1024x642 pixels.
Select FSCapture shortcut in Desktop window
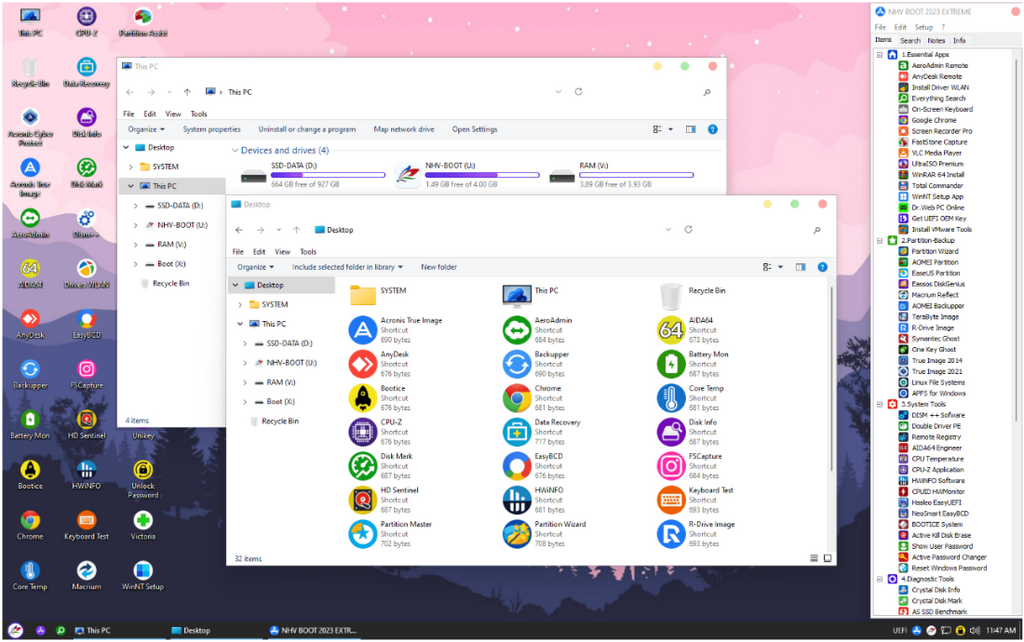(x=690, y=466)
